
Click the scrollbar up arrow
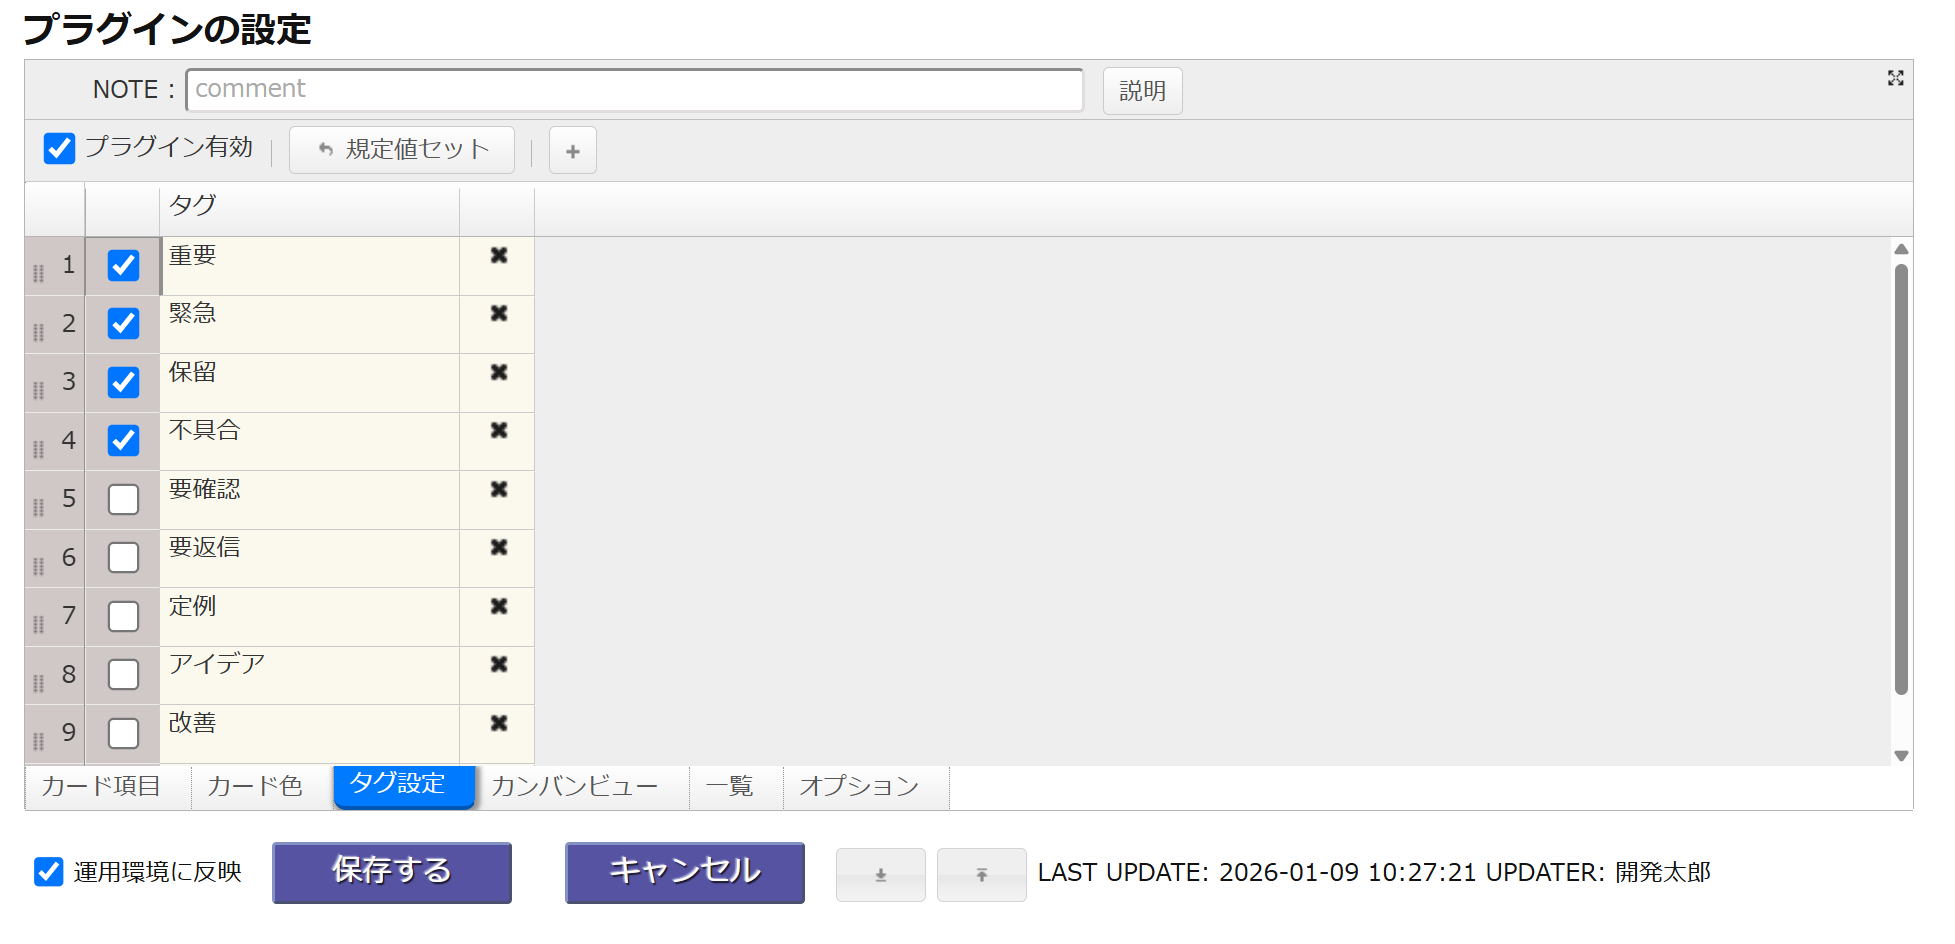1902,249
